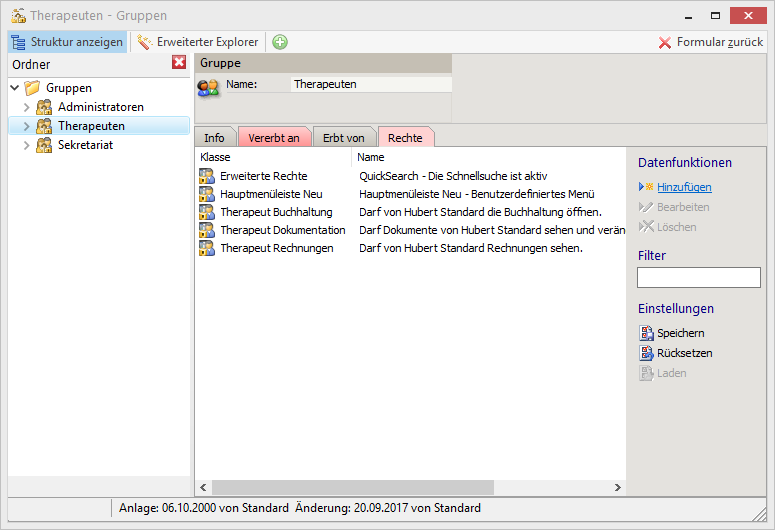Click Formular zurück button

(710, 42)
